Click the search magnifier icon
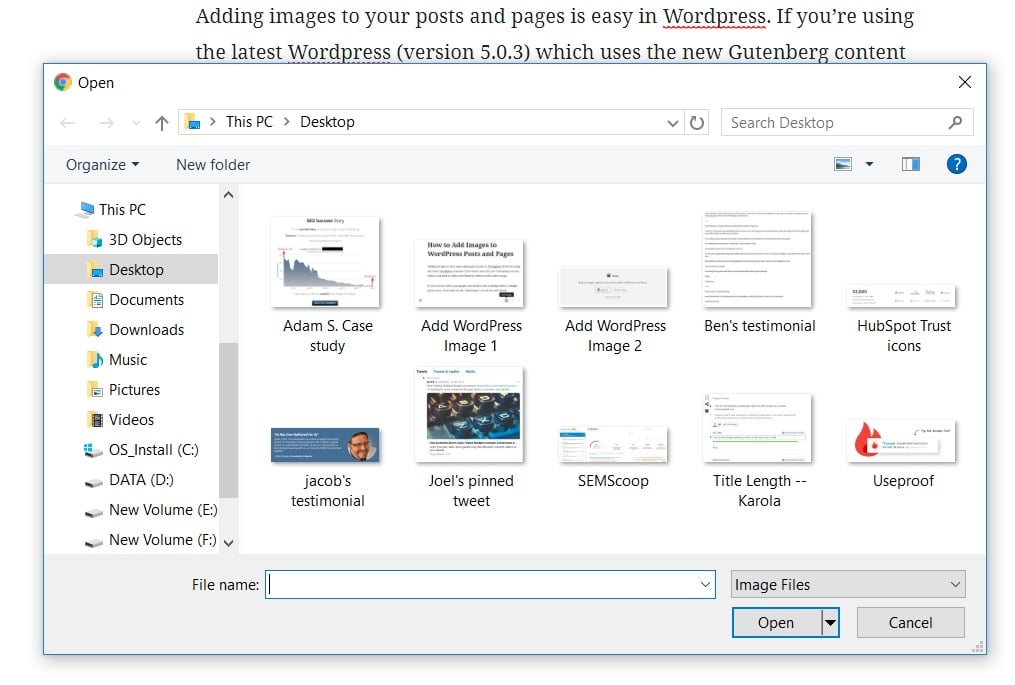The image size is (1015, 685). [955, 122]
